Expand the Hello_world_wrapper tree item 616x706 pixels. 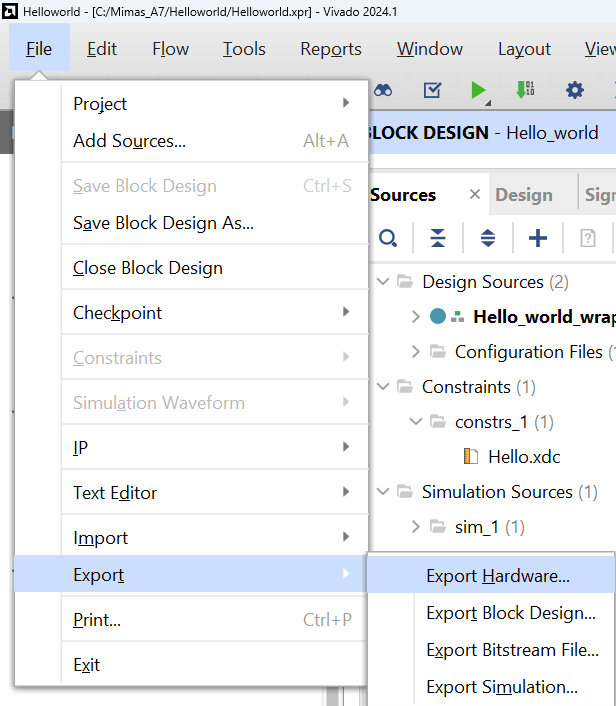(416, 317)
